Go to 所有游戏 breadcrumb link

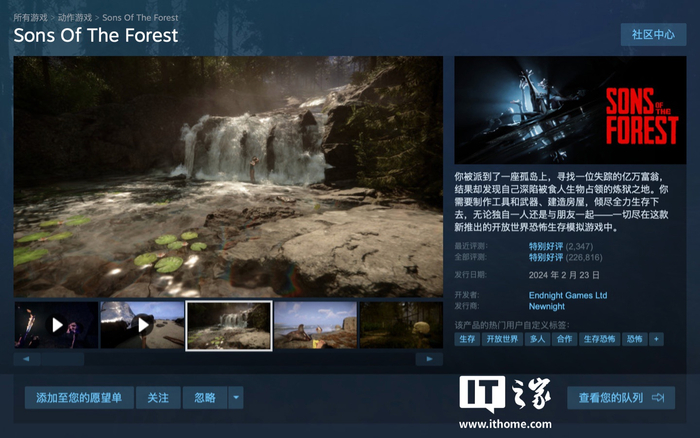pos(30,17)
